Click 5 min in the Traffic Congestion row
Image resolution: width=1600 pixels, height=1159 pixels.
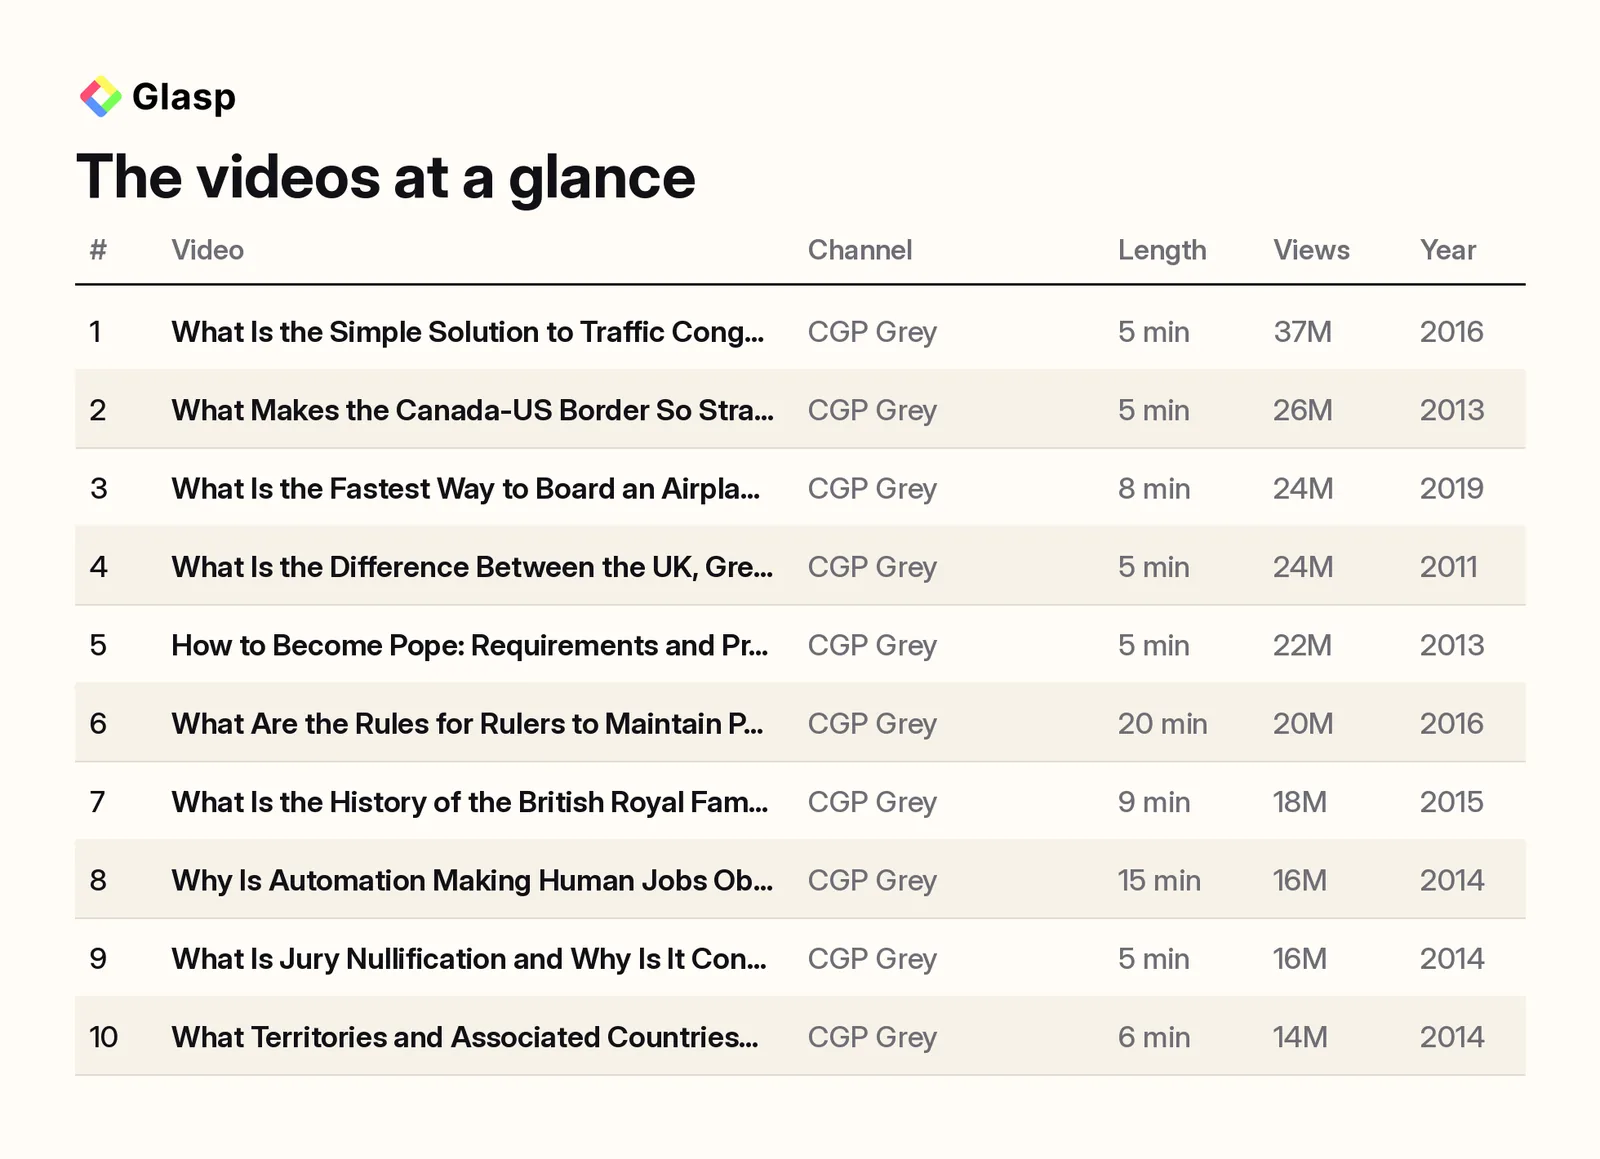tap(1154, 332)
